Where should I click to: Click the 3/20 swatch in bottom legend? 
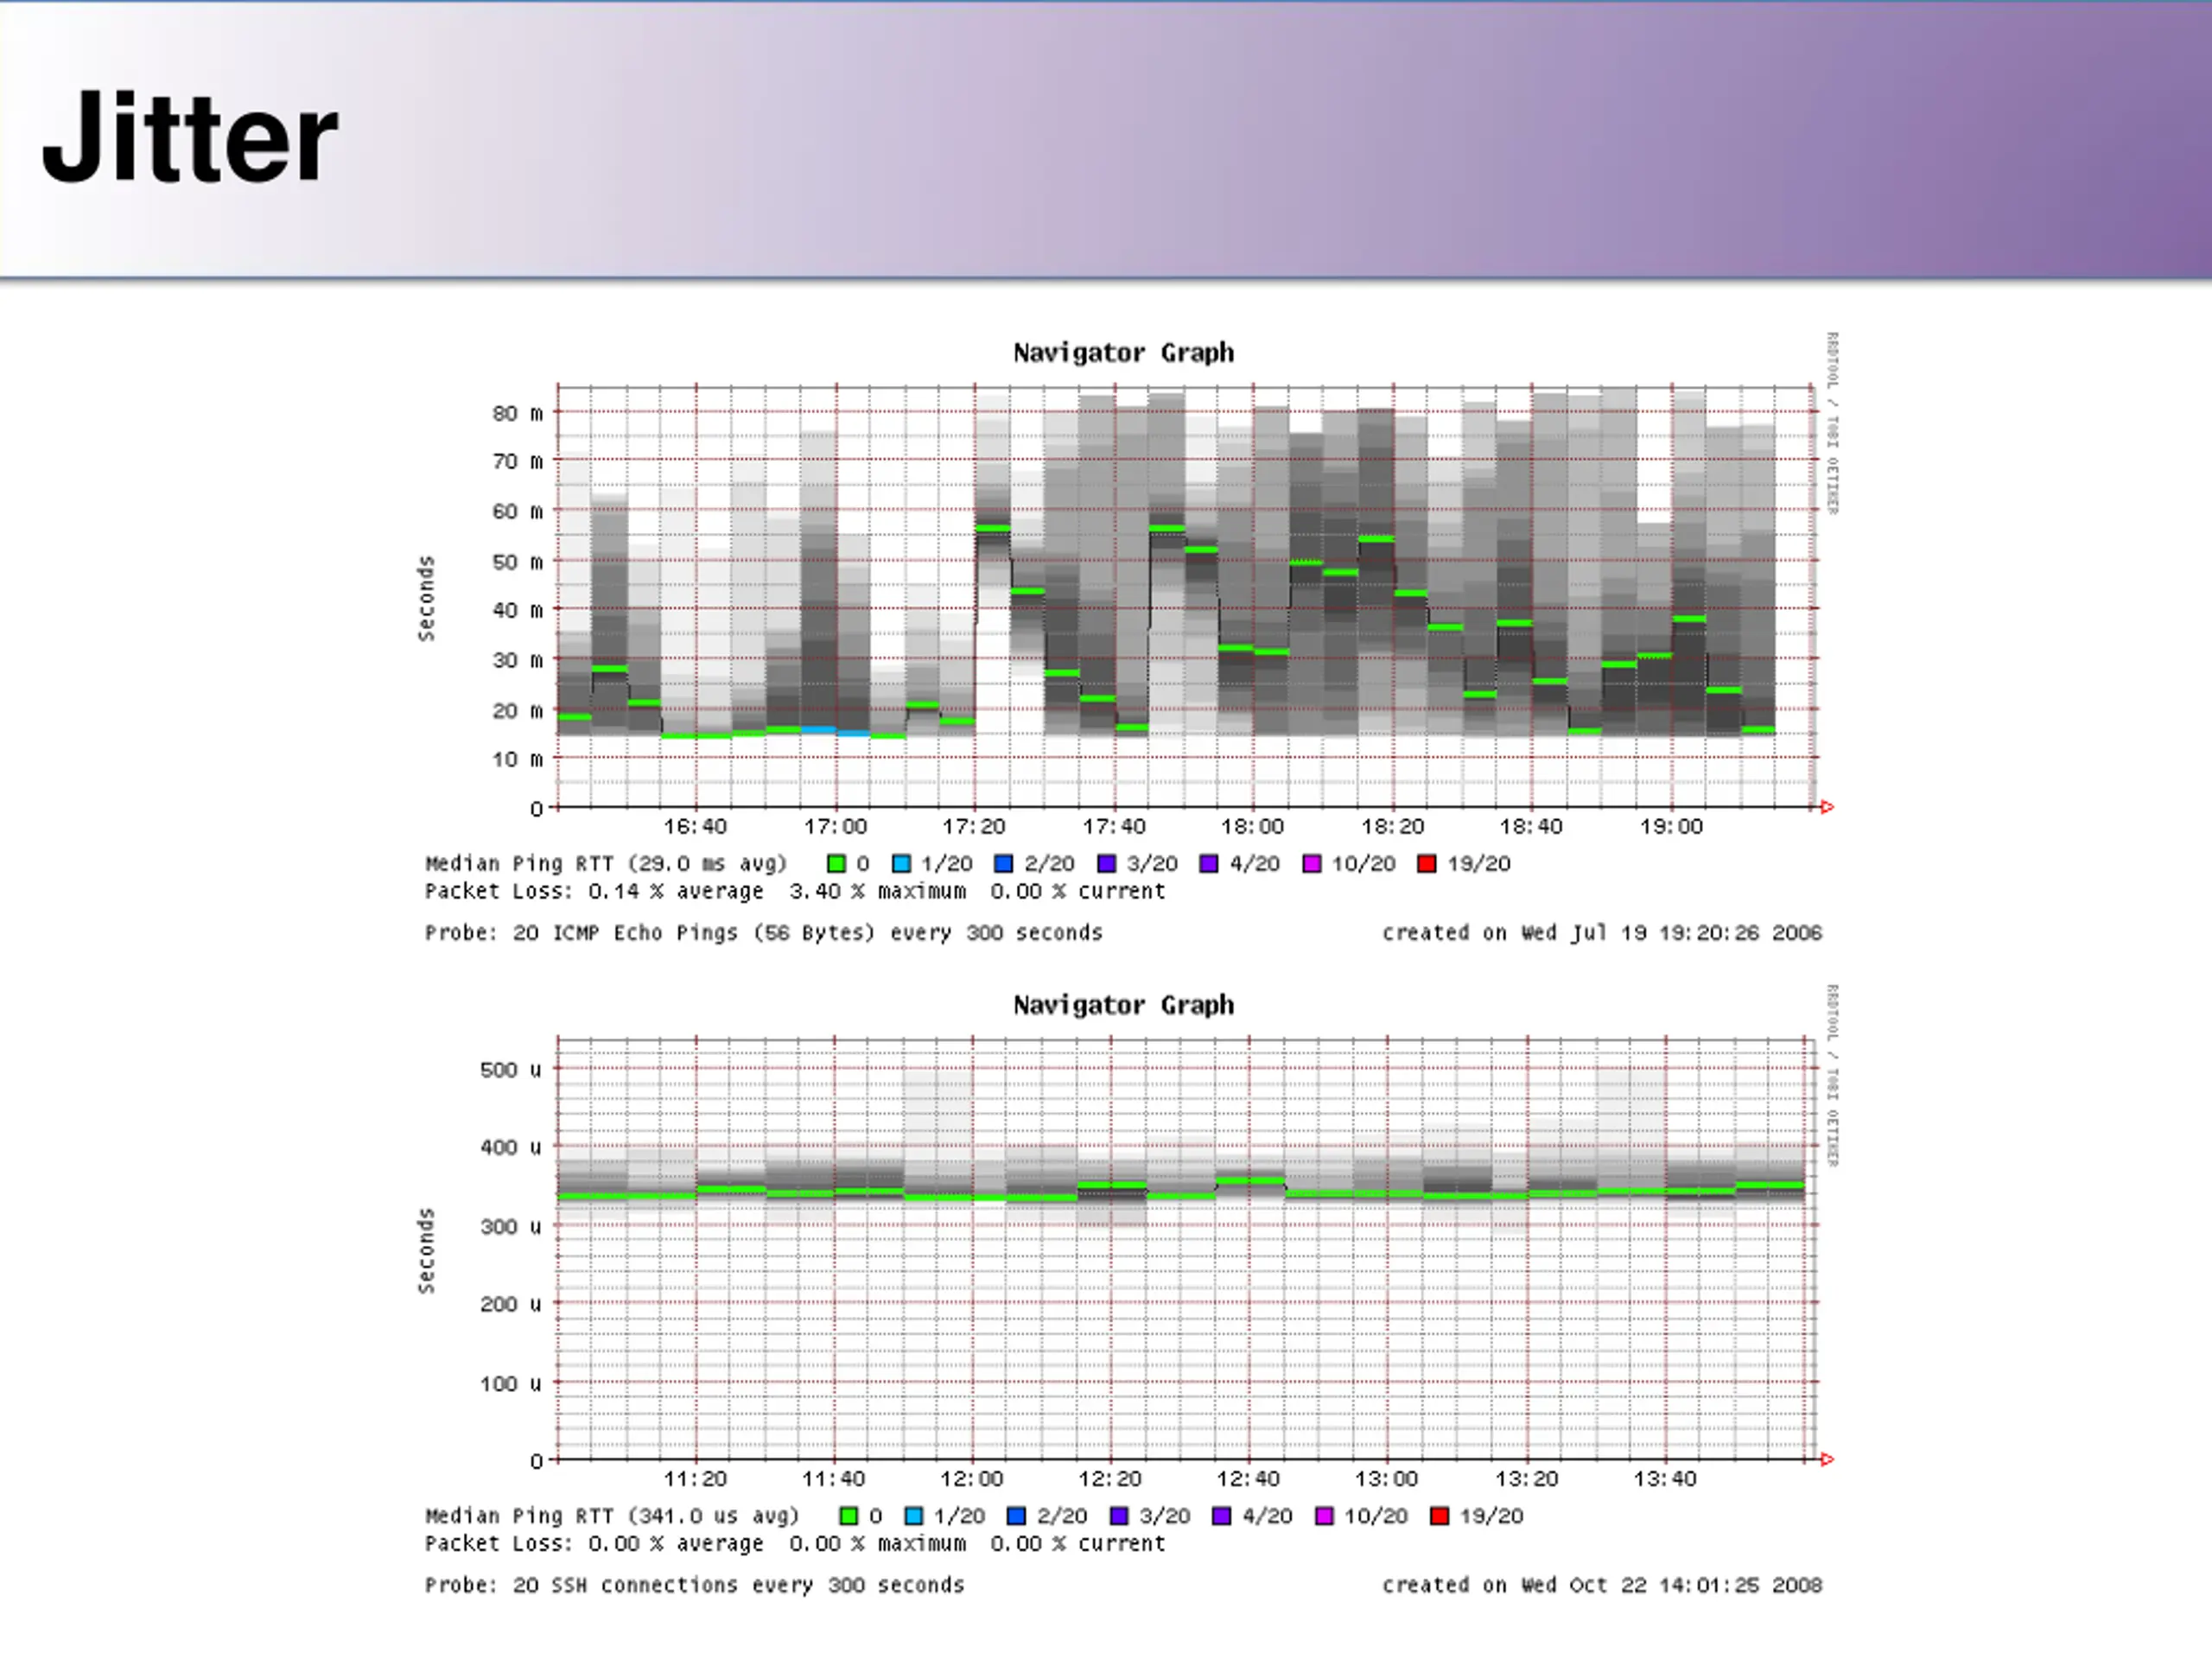coord(1119,1516)
